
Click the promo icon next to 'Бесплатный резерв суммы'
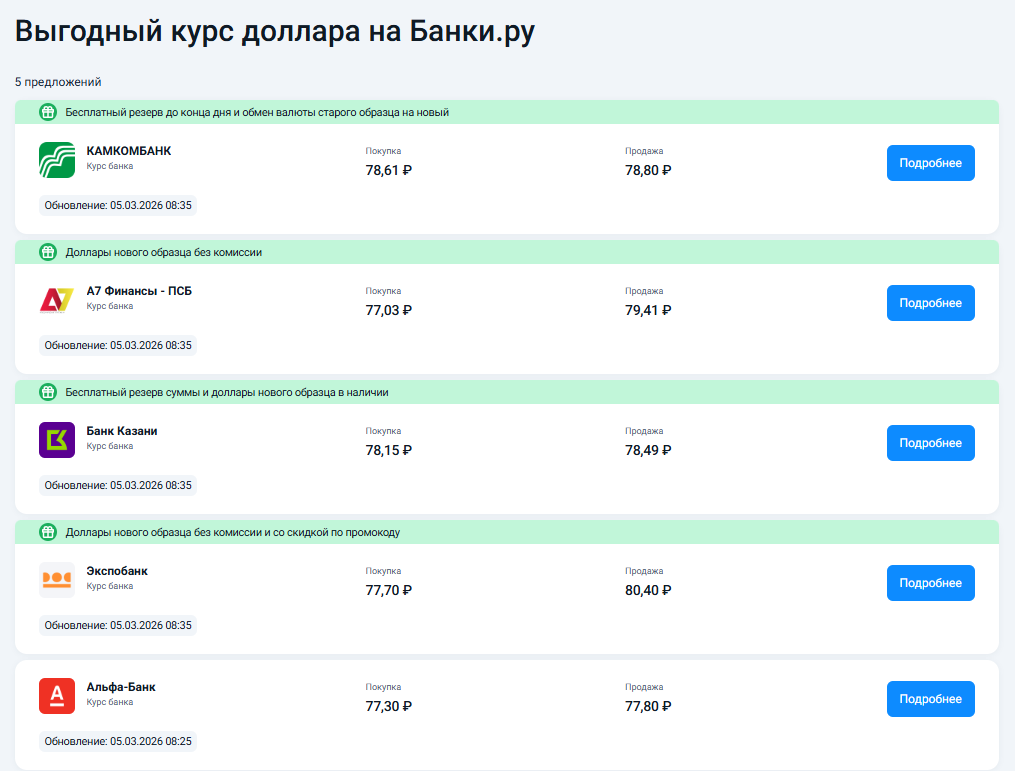pos(47,392)
